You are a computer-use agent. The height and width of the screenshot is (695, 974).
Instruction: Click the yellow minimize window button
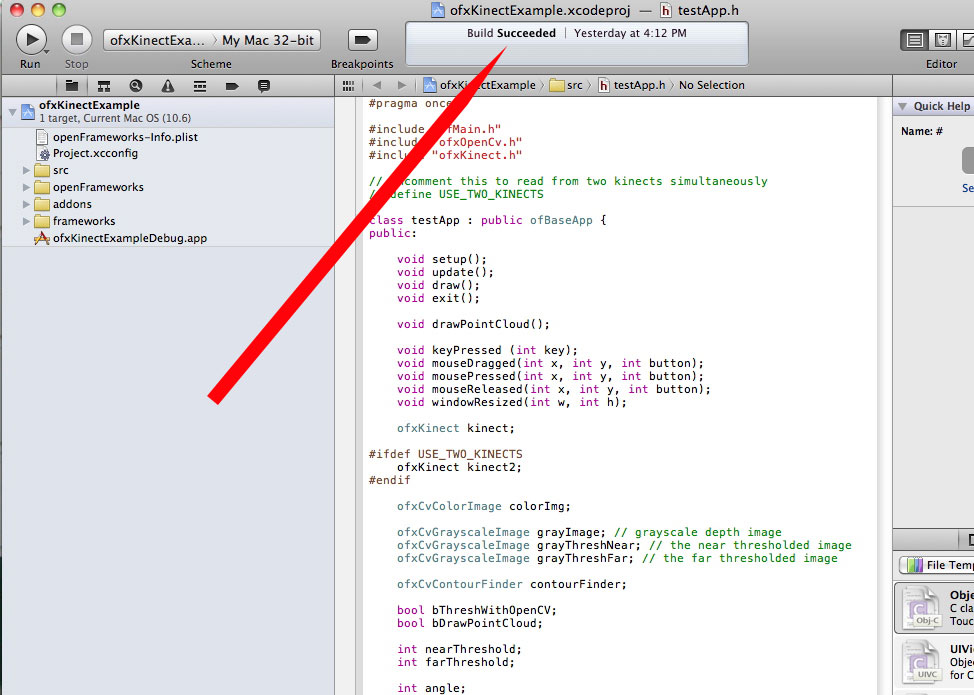pos(38,9)
